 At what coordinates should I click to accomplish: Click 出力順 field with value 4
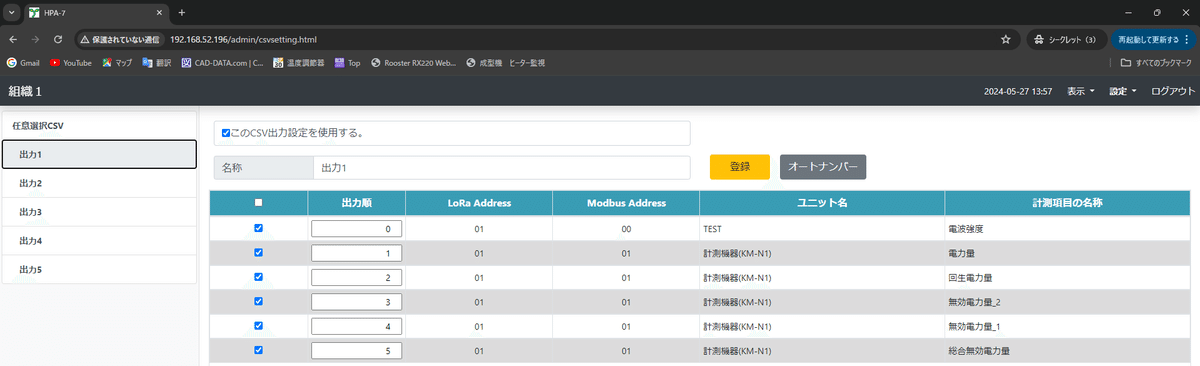(357, 326)
